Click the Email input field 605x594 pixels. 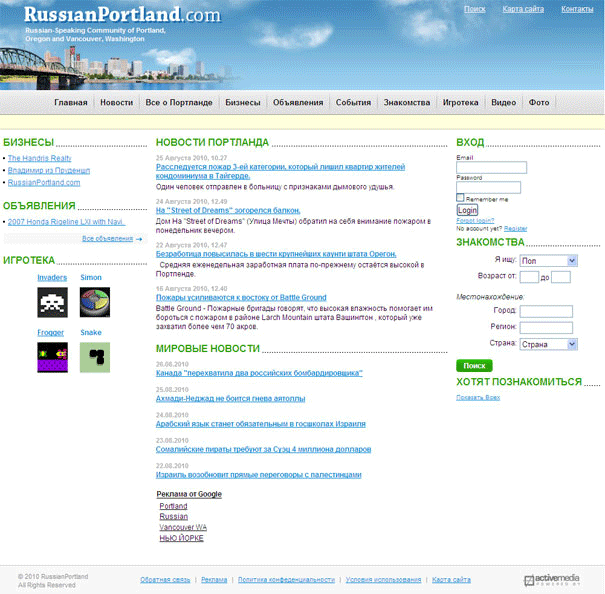tap(491, 168)
